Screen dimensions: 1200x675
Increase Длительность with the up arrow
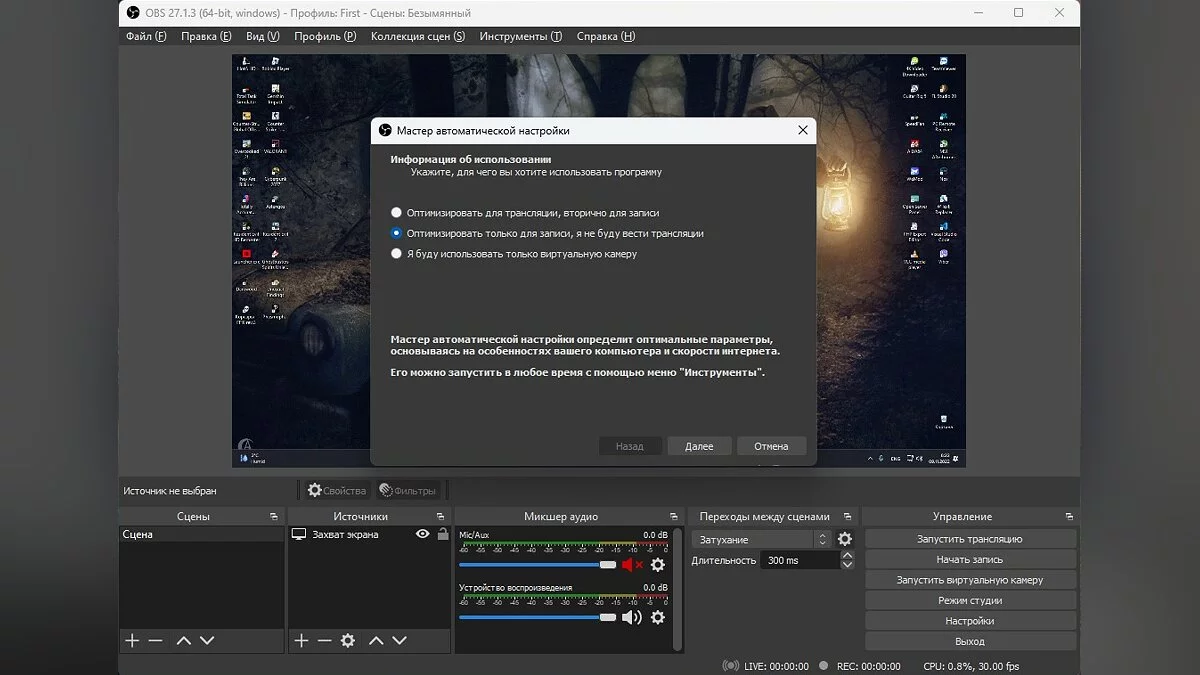(848, 555)
